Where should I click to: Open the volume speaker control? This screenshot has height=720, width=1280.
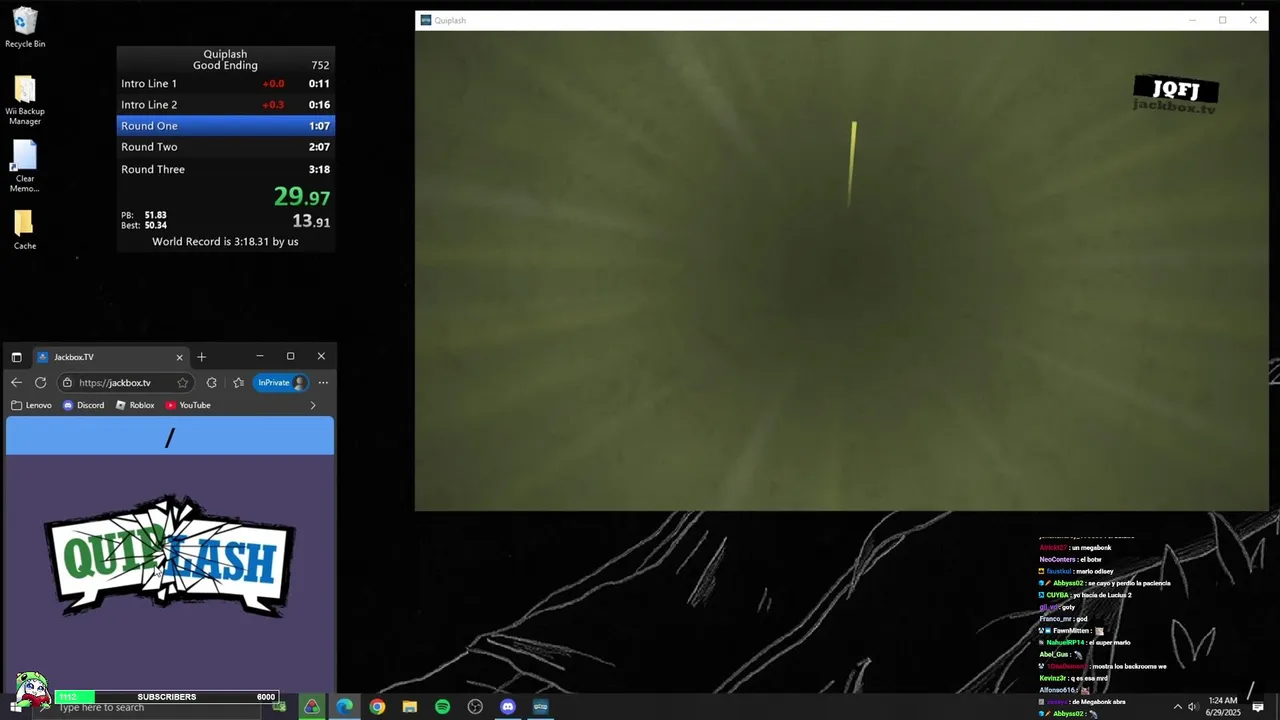[1193, 707]
